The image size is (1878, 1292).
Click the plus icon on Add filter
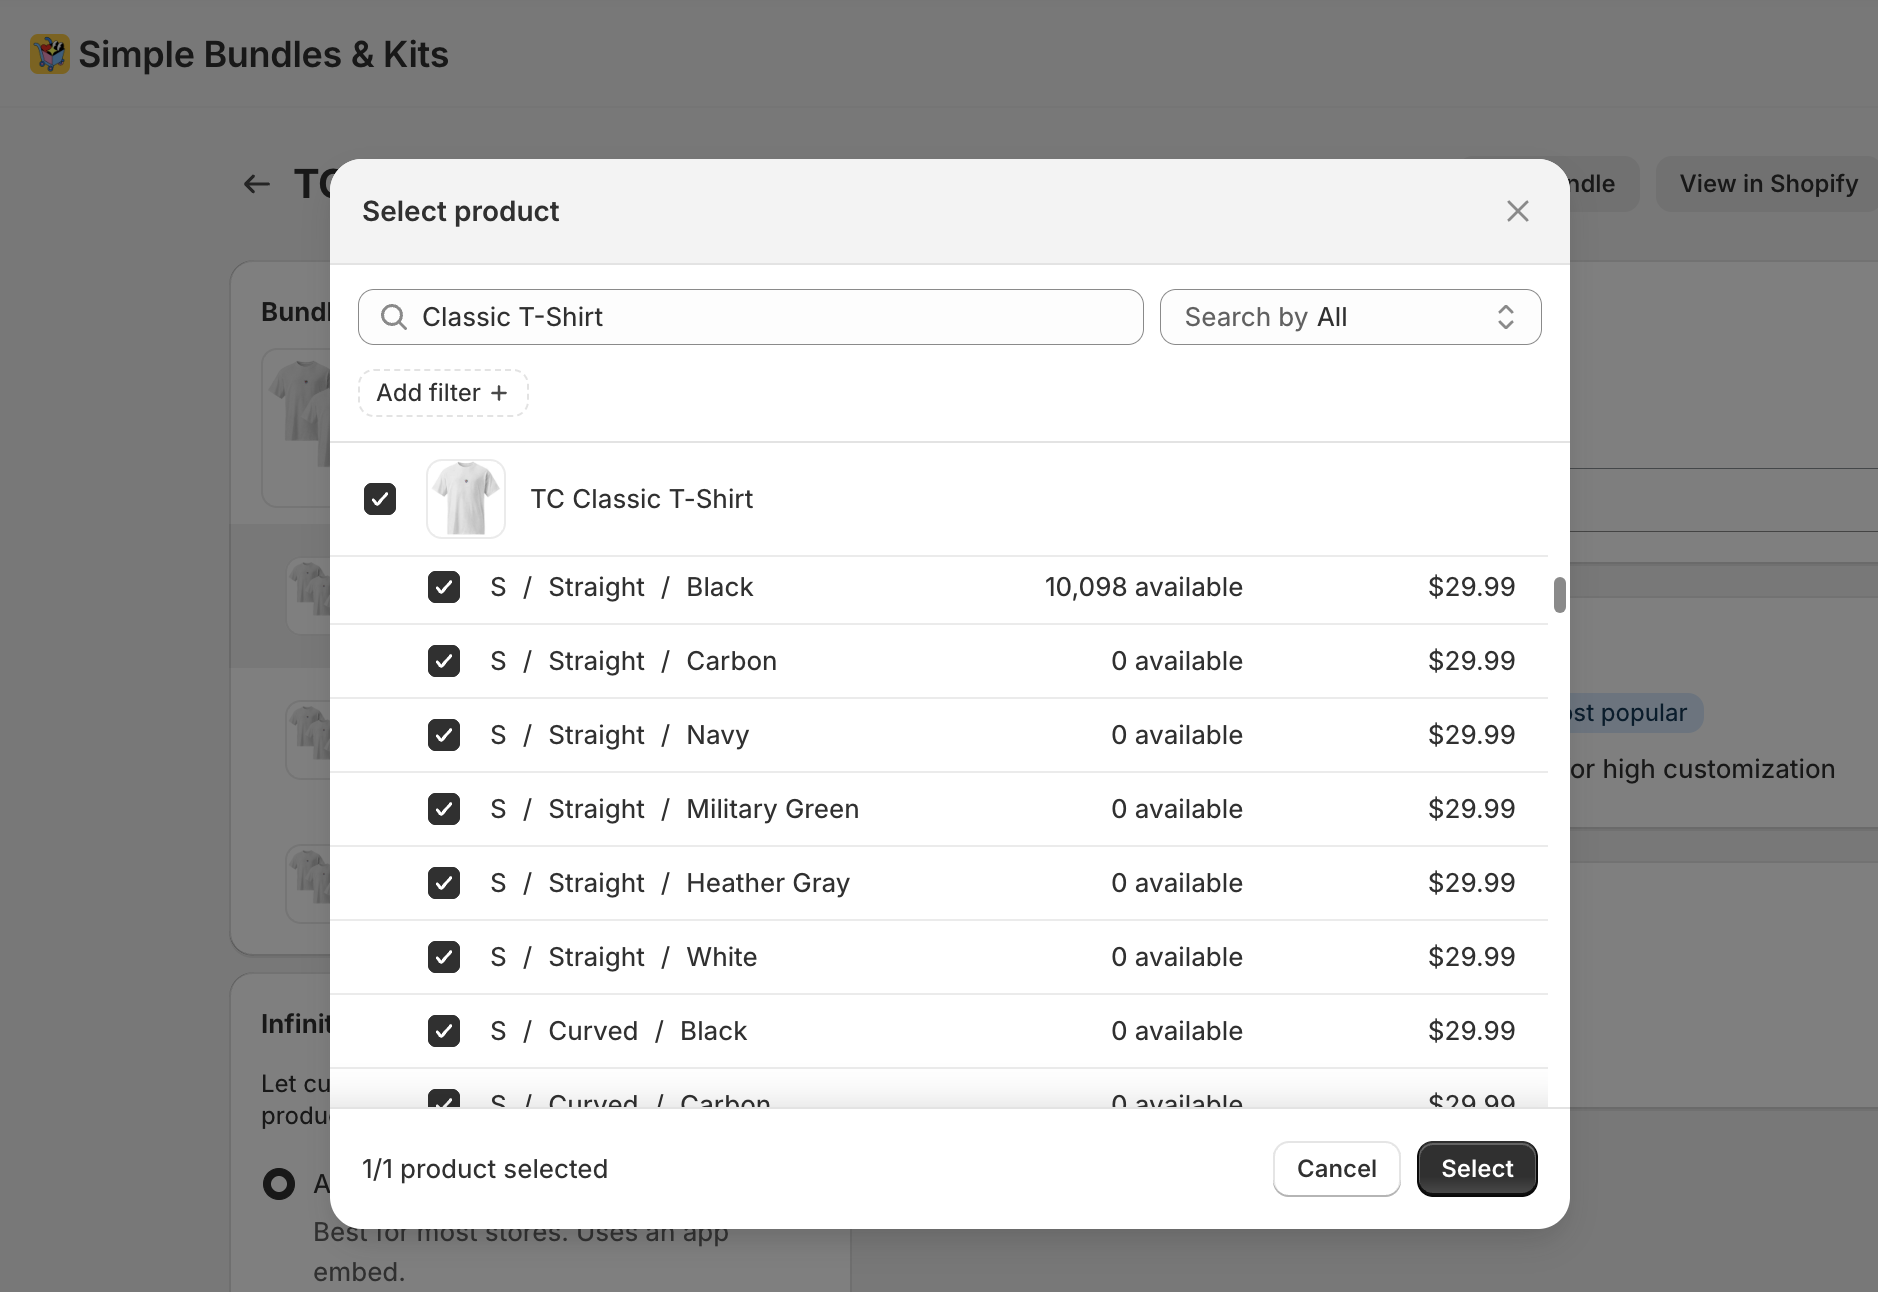click(x=499, y=393)
